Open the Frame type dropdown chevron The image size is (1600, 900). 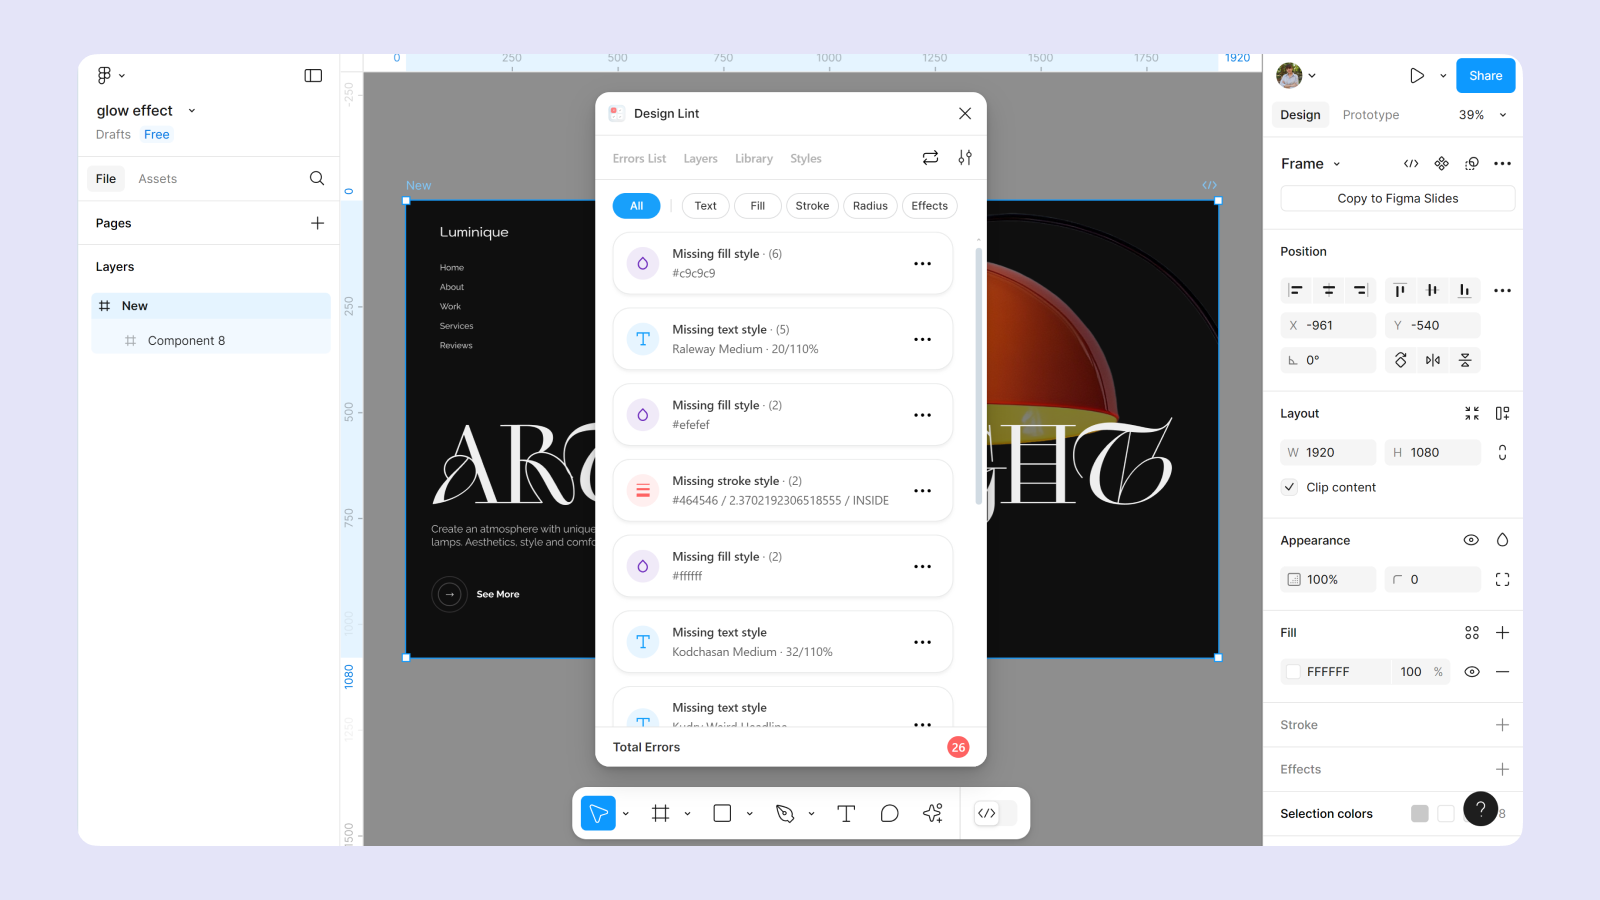[x=1336, y=164]
